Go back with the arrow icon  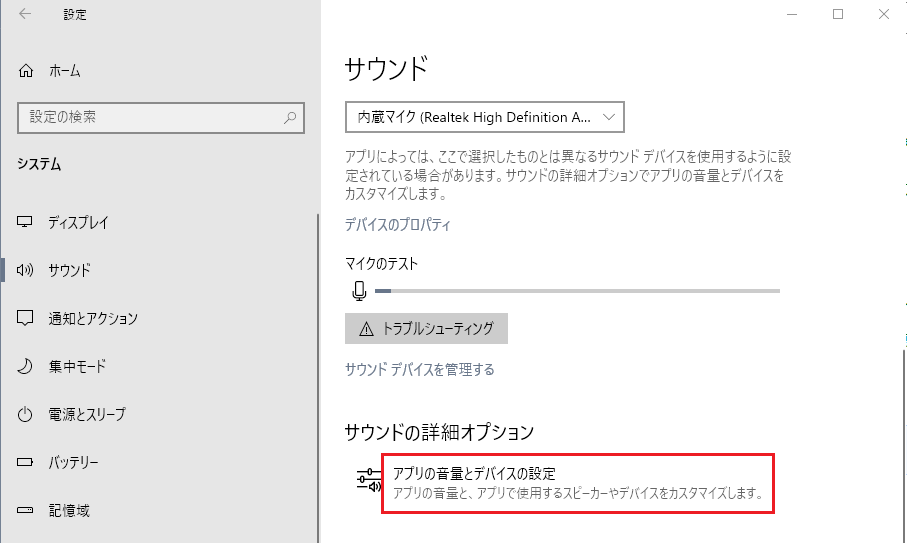click(25, 14)
